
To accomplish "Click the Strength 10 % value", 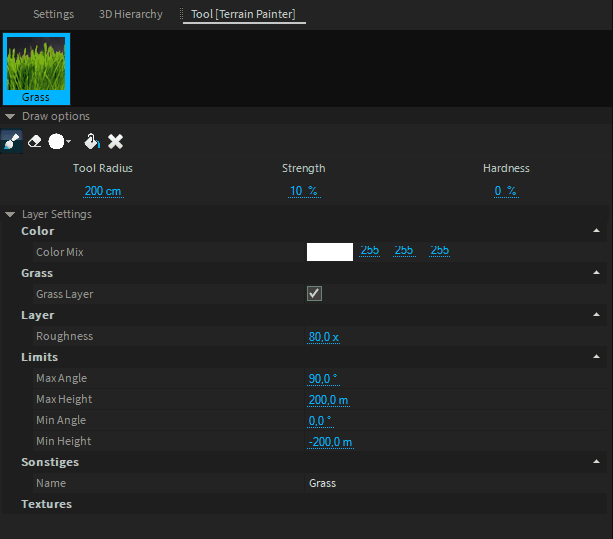I will click(x=303, y=191).
